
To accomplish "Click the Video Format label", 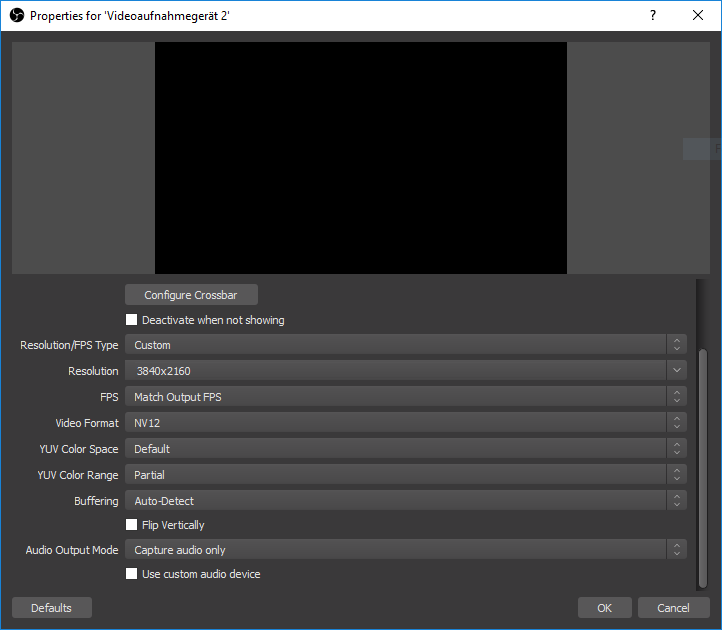I will point(87,423).
